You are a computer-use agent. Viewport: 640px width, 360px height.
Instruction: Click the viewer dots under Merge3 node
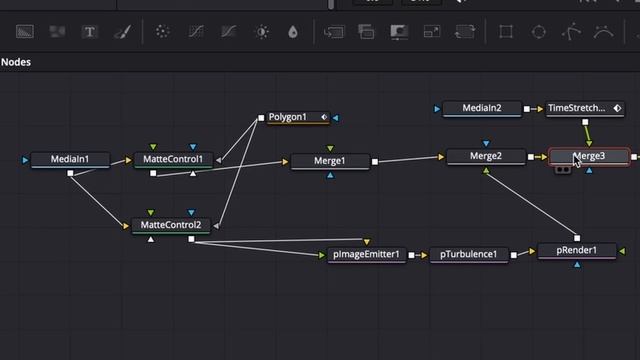tap(563, 169)
